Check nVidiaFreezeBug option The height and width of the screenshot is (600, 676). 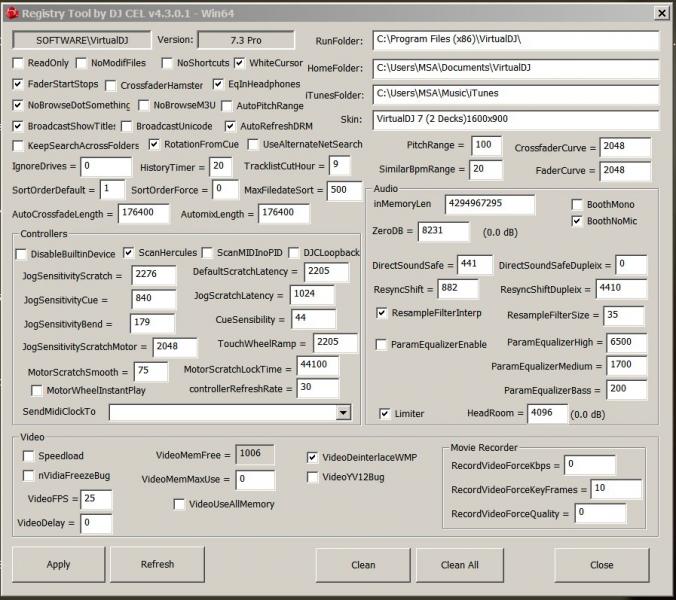[28, 476]
